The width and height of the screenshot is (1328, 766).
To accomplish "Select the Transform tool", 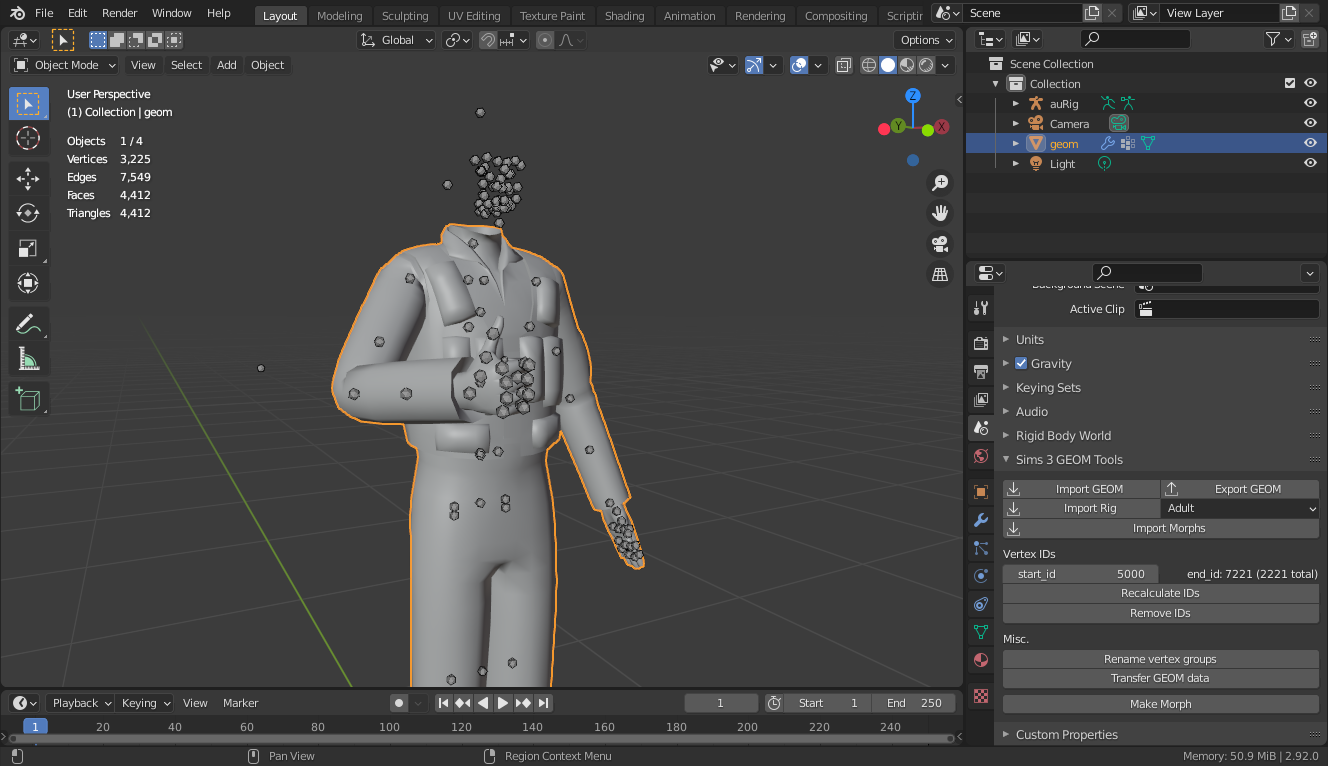I will click(29, 284).
